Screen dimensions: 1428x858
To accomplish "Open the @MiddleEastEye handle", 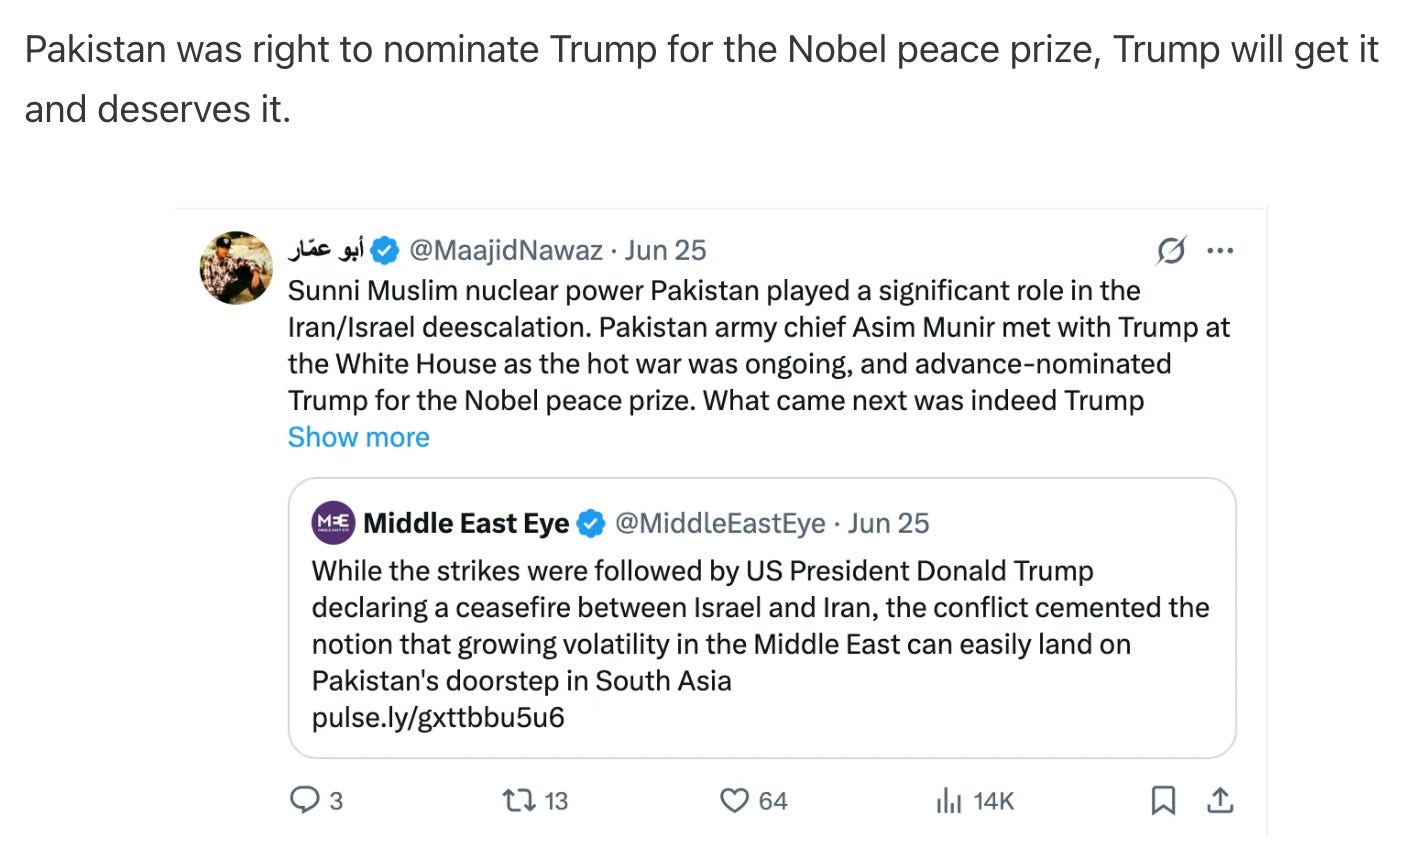I will click(x=720, y=523).
